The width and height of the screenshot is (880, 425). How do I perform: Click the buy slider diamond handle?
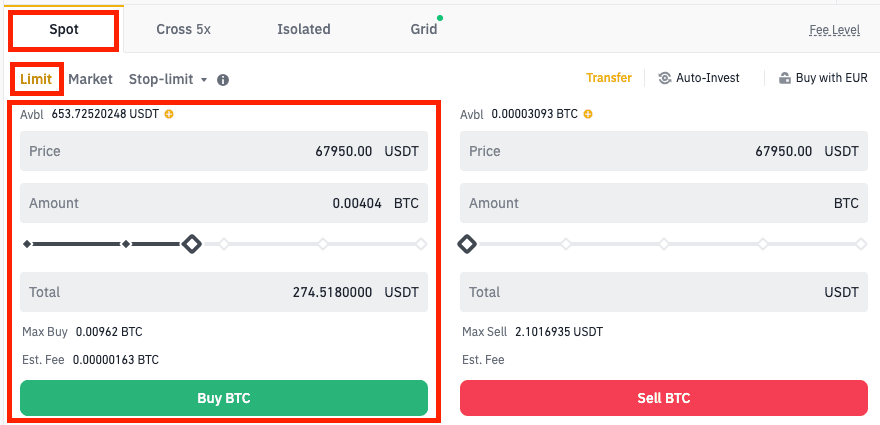coord(191,244)
